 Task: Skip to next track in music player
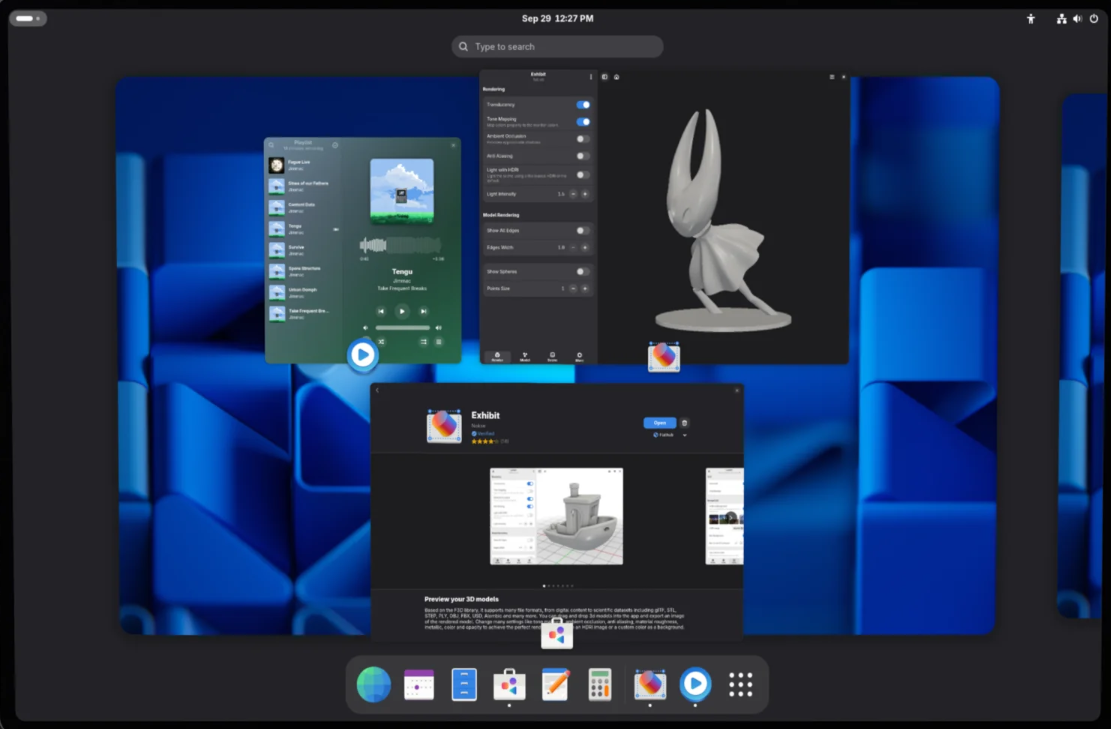click(x=424, y=311)
